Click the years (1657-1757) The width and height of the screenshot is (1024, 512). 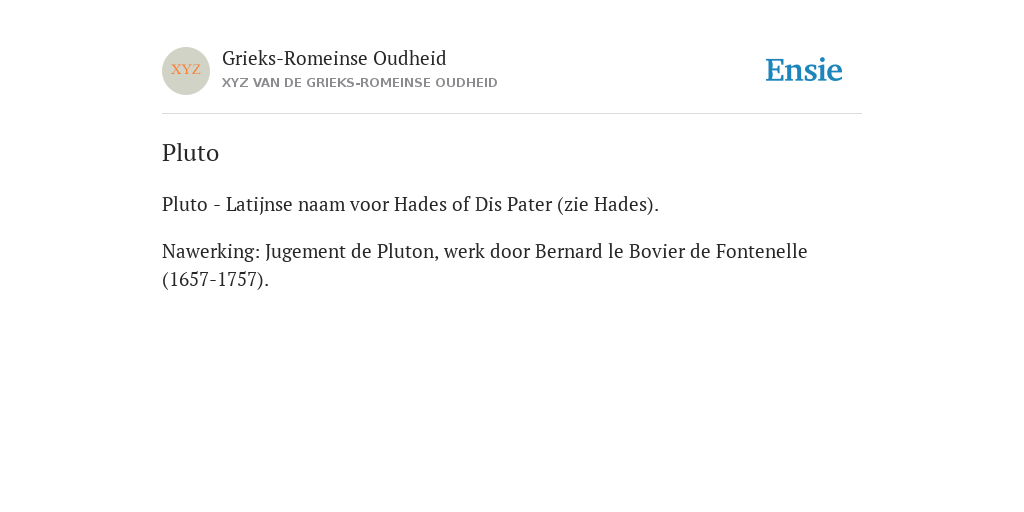pyautogui.click(x=216, y=280)
